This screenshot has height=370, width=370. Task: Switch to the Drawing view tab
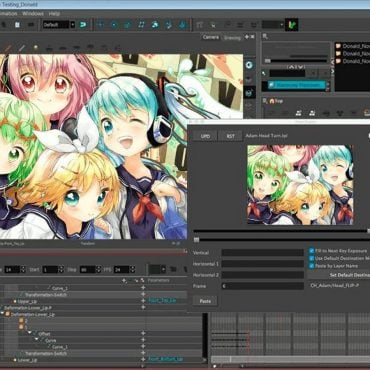click(x=232, y=38)
